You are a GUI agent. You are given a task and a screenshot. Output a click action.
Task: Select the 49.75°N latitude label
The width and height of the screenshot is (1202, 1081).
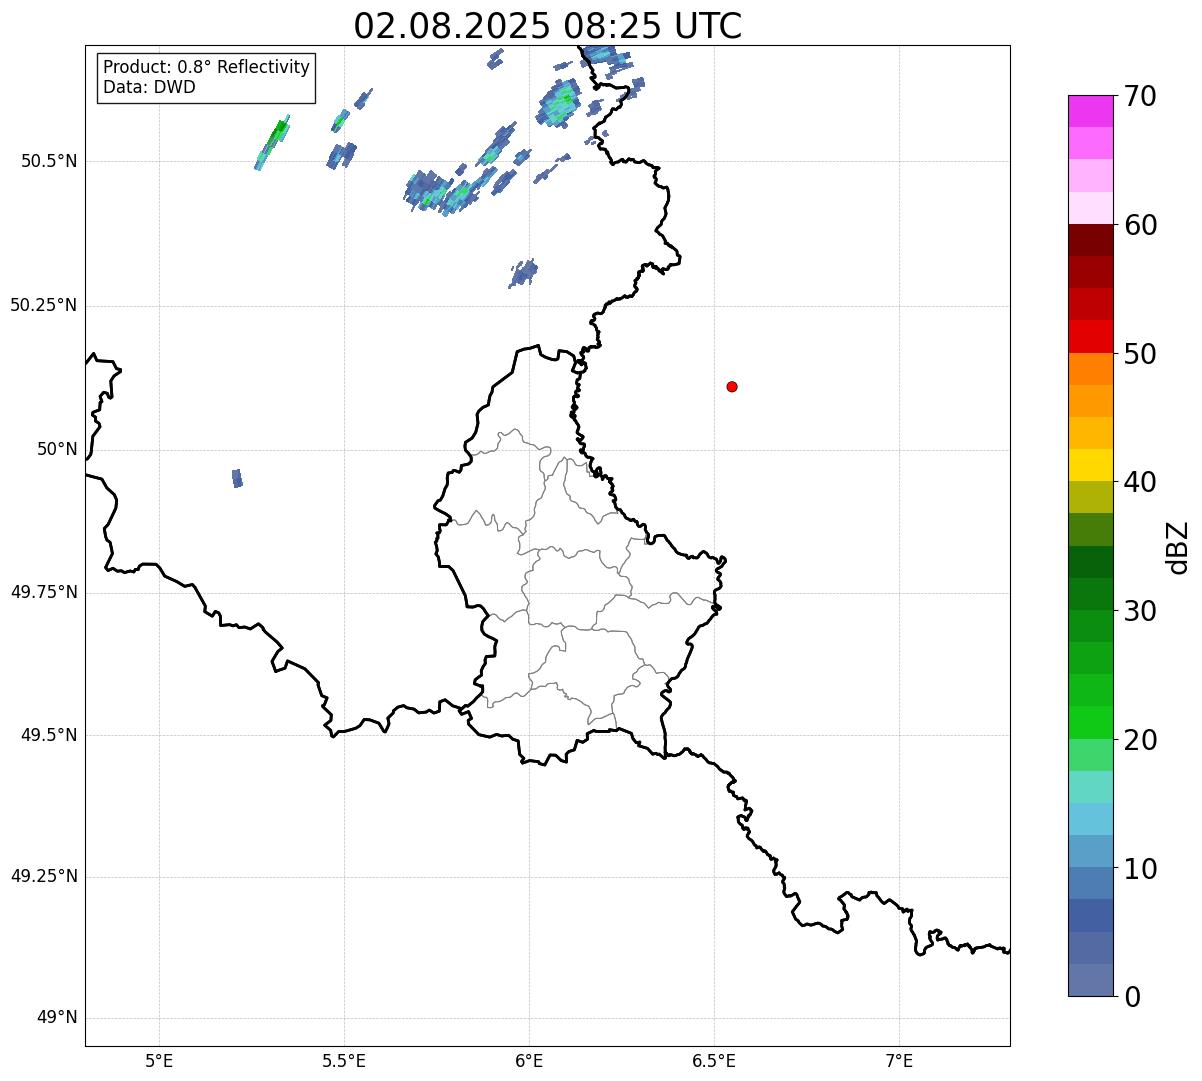point(44,592)
